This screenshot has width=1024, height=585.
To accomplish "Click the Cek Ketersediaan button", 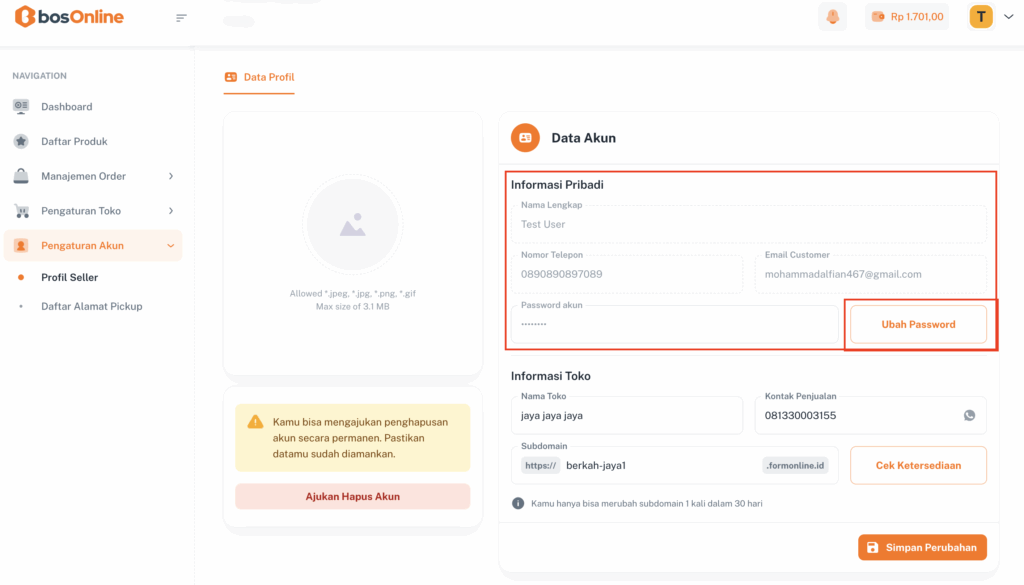I will 918,465.
